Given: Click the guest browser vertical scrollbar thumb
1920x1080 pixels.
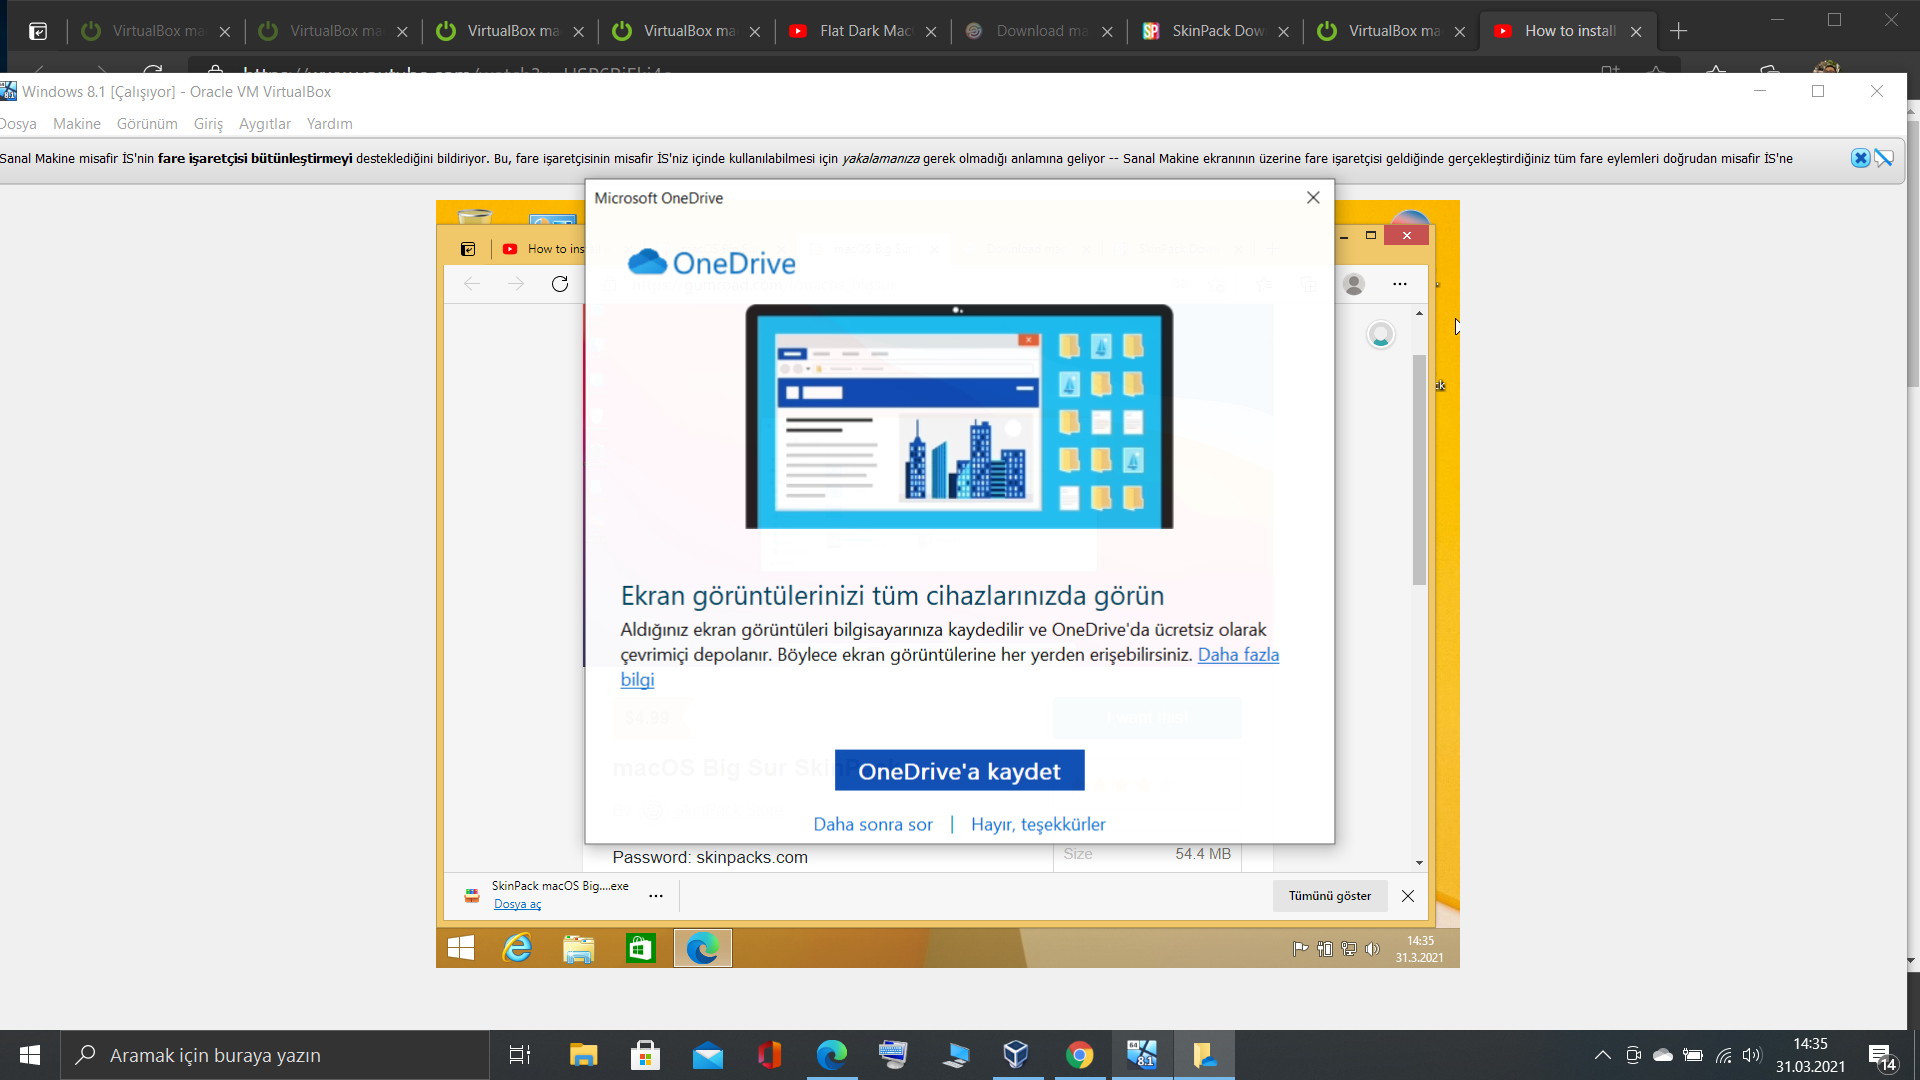Looking at the screenshot, I should point(1419,470).
